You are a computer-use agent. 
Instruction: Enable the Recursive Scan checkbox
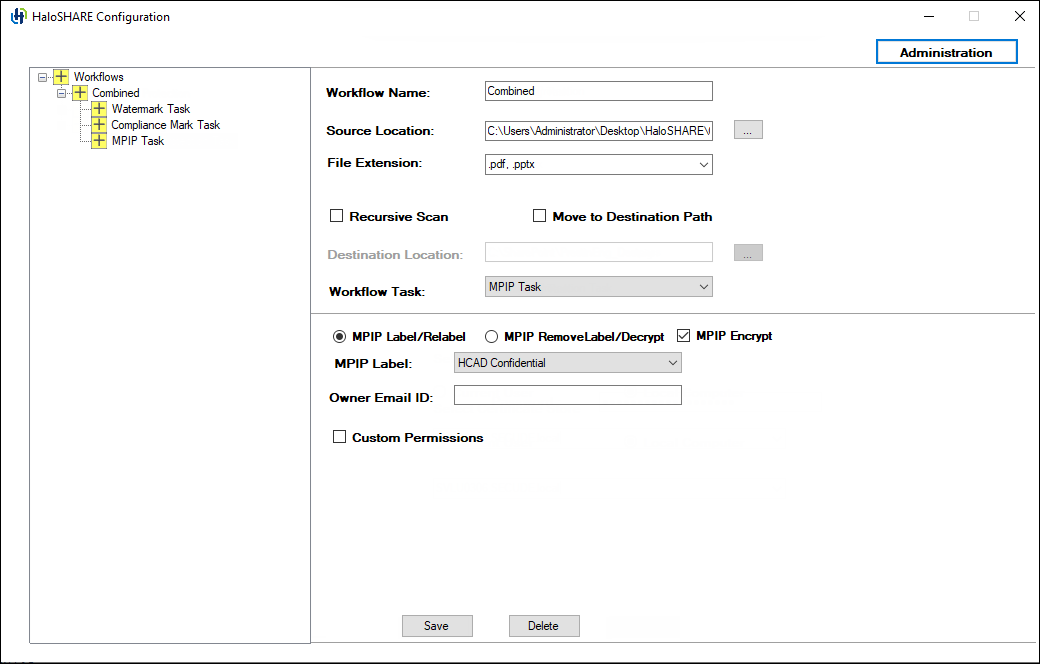[x=337, y=216]
